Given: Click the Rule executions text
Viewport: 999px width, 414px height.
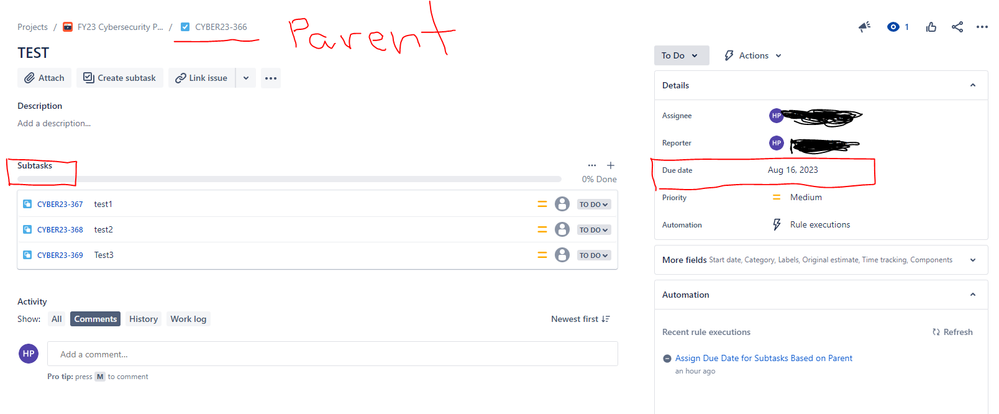Looking at the screenshot, I should [820, 225].
